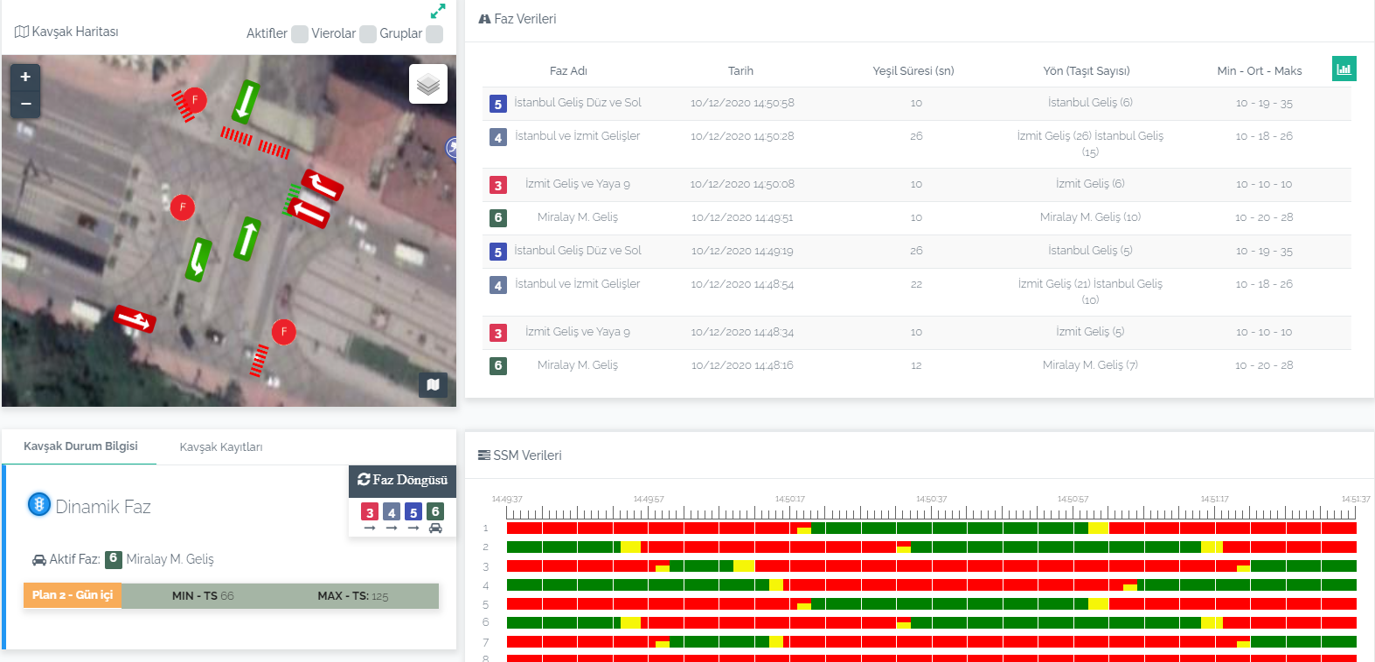This screenshot has width=1375, height=662.
Task: Open the map layers selector
Action: click(x=428, y=85)
